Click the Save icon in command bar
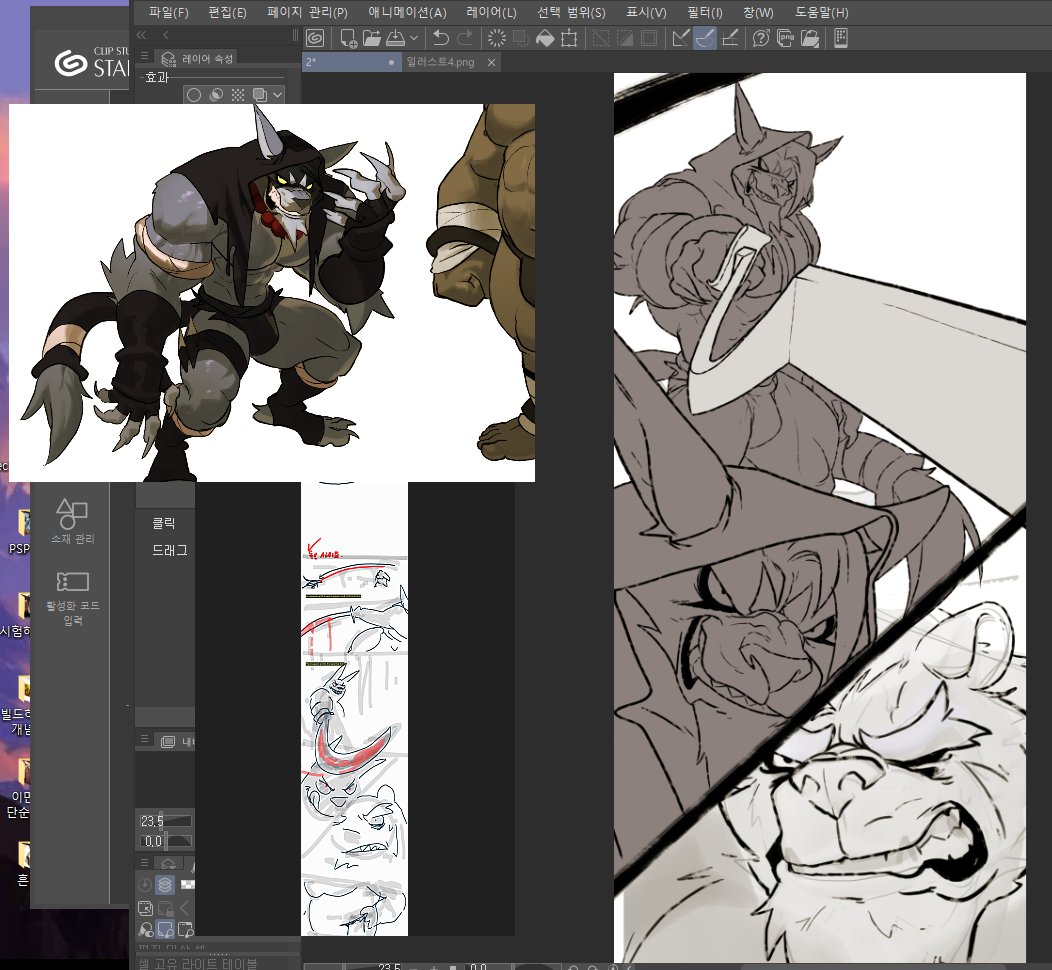Viewport: 1052px width, 970px height. 396,38
